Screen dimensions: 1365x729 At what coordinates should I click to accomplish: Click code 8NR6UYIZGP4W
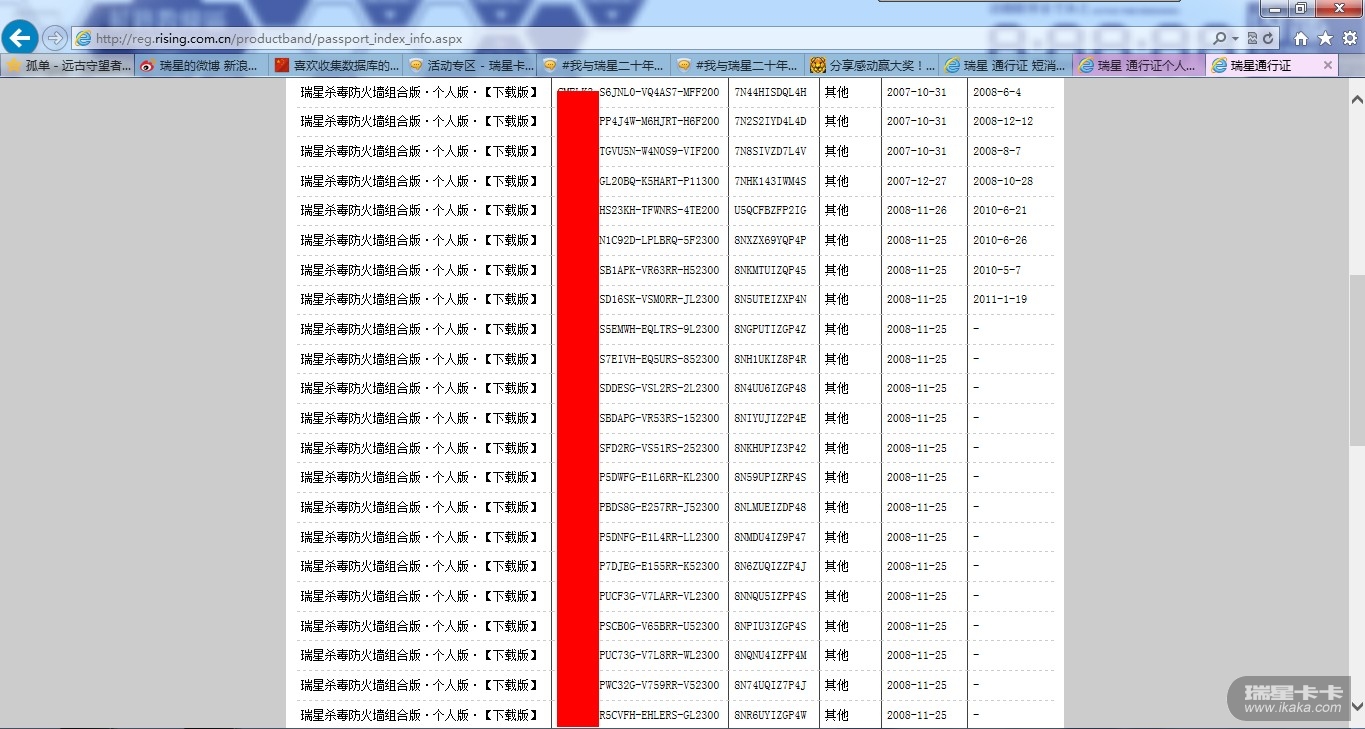pos(770,715)
